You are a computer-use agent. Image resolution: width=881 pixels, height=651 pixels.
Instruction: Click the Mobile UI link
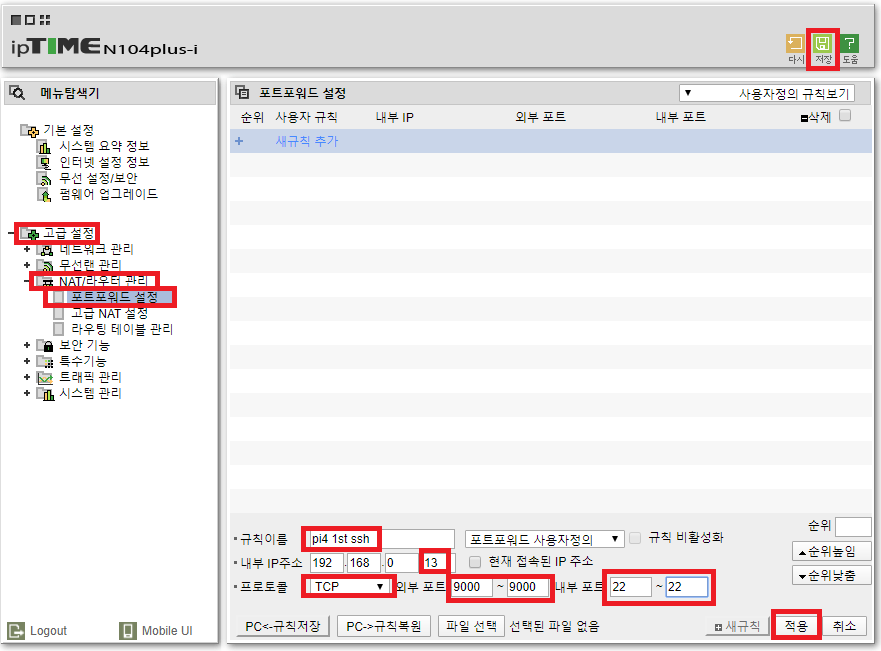pos(167,631)
